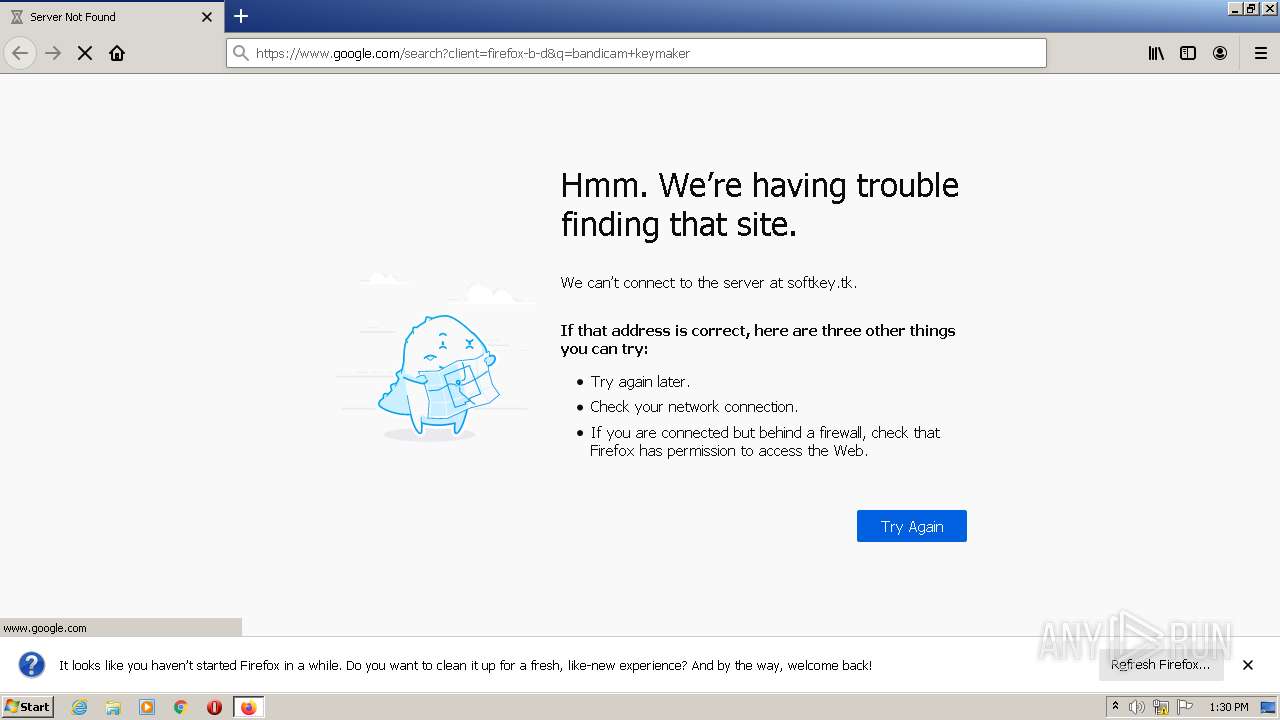
Task: Open the Firefox home page
Action: [117, 53]
